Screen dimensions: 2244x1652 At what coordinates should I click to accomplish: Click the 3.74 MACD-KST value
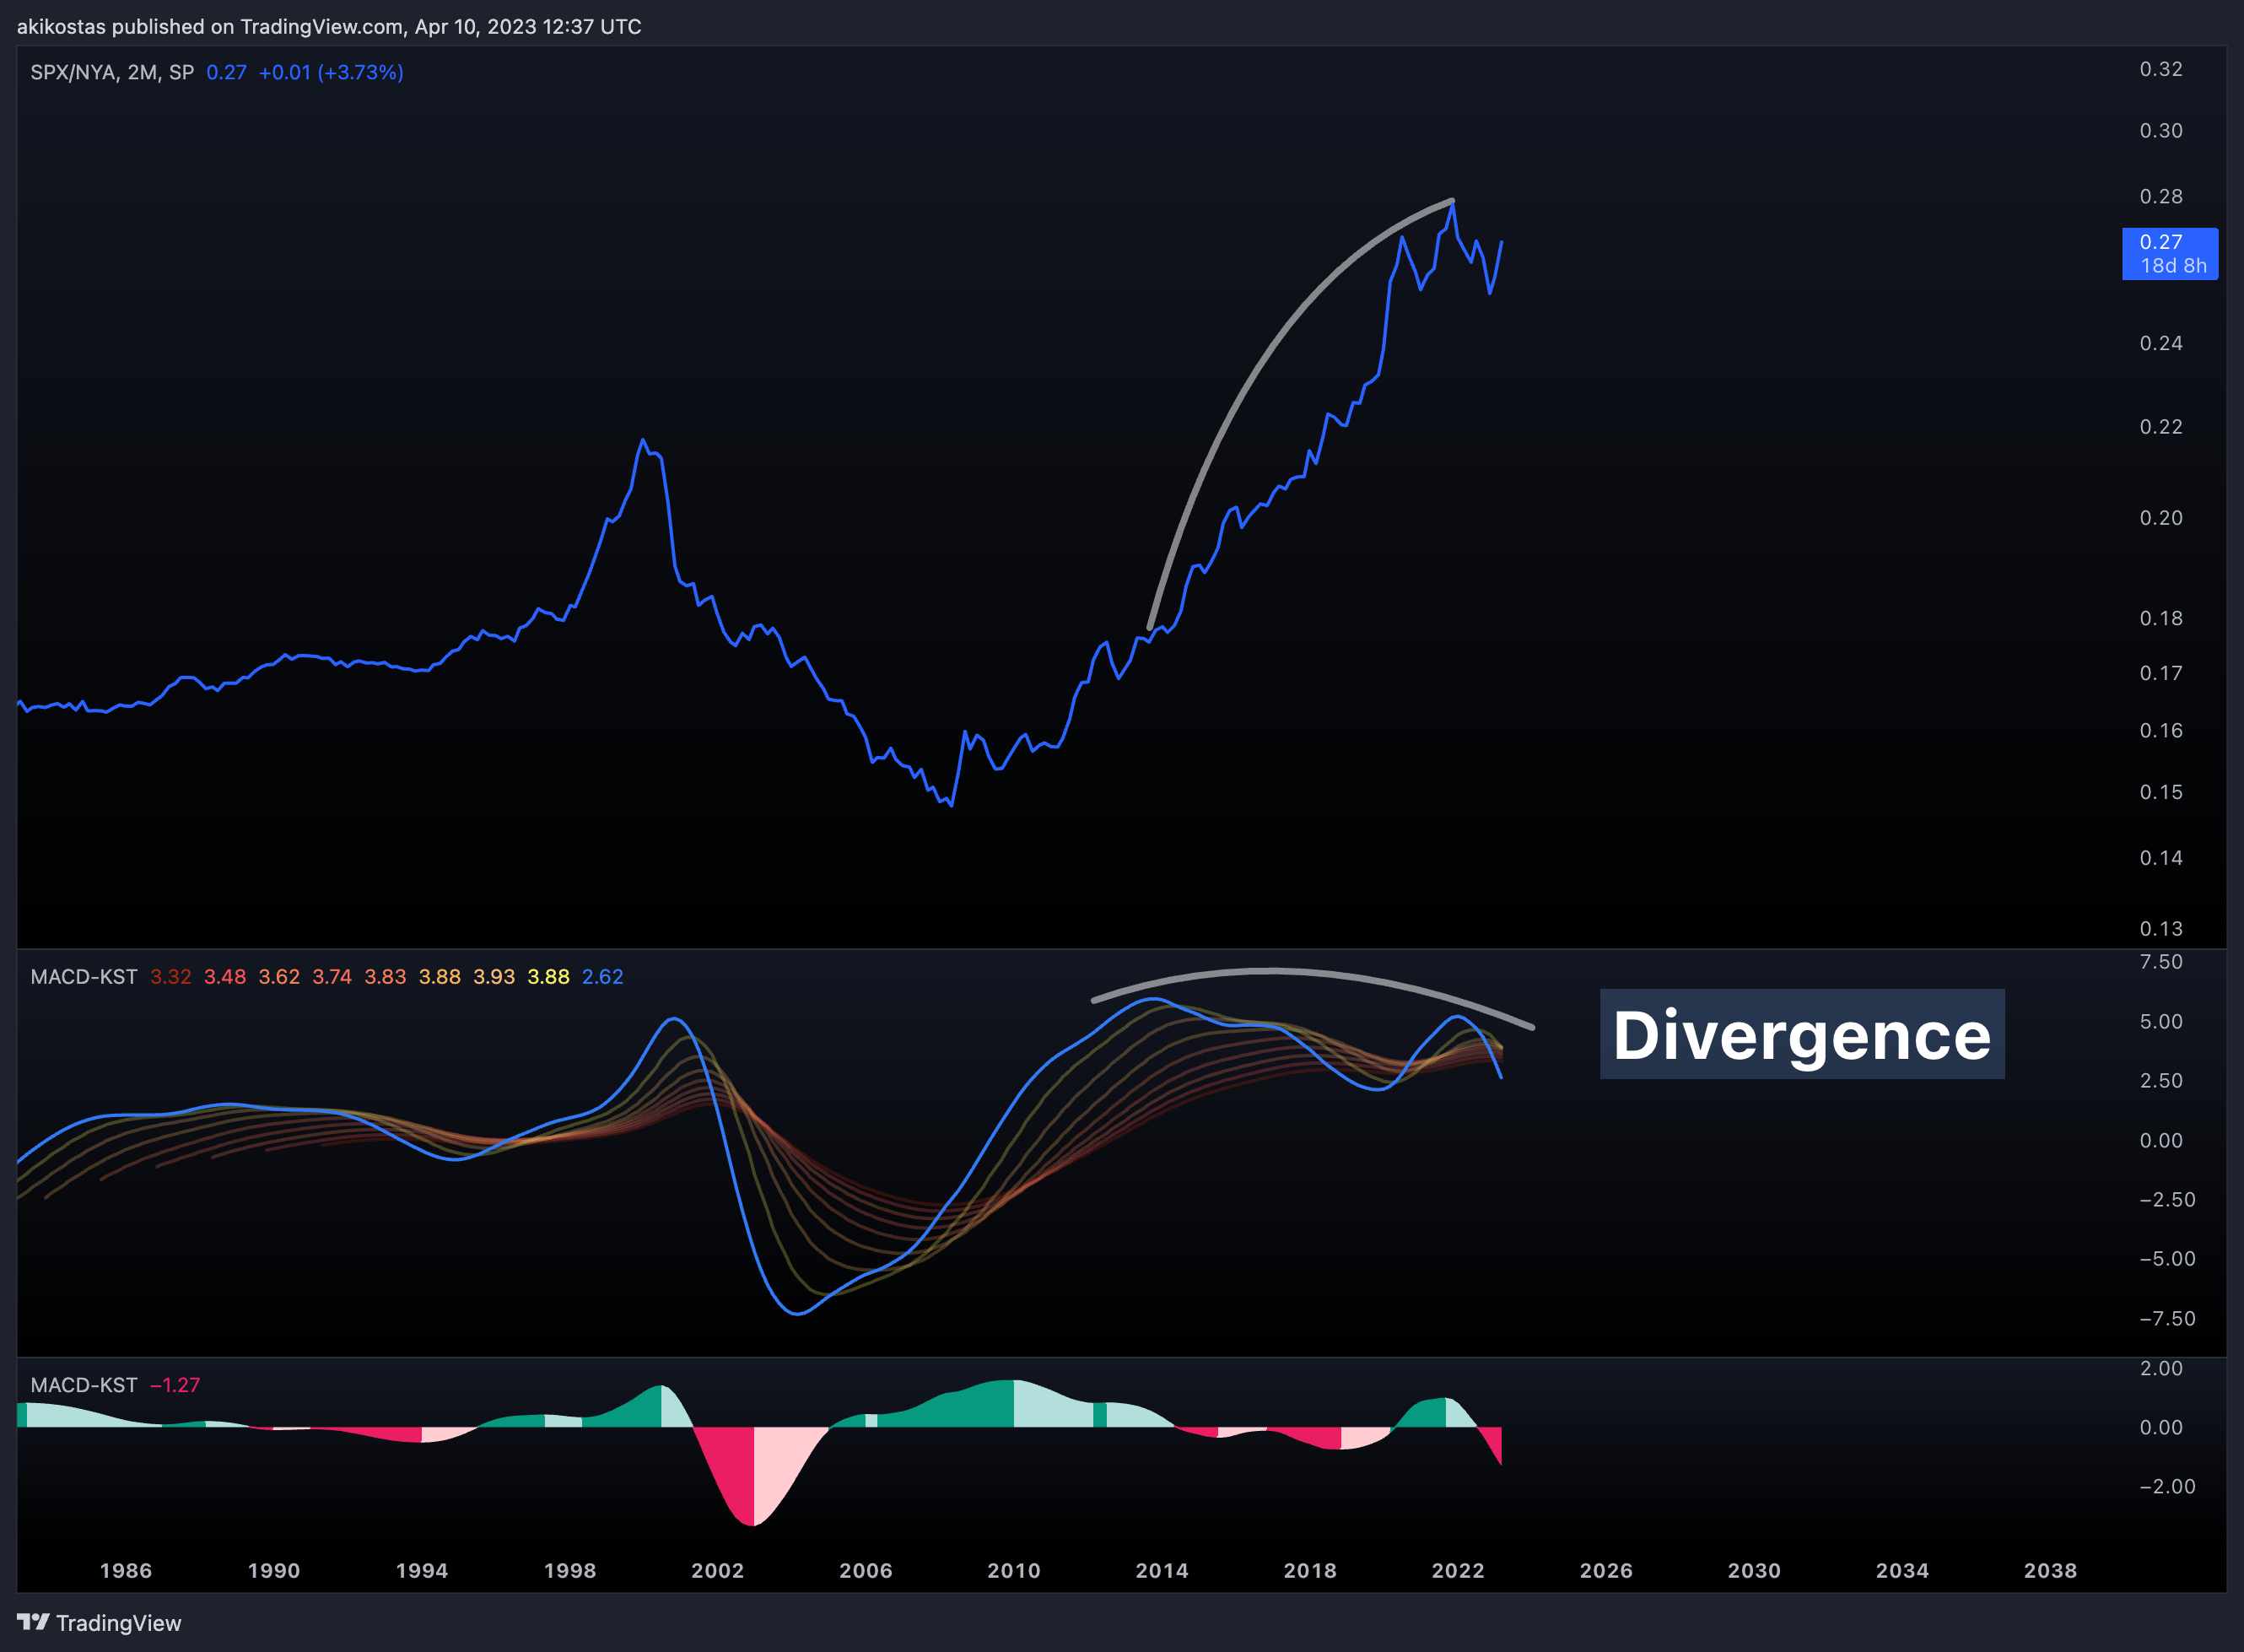pyautogui.click(x=332, y=976)
